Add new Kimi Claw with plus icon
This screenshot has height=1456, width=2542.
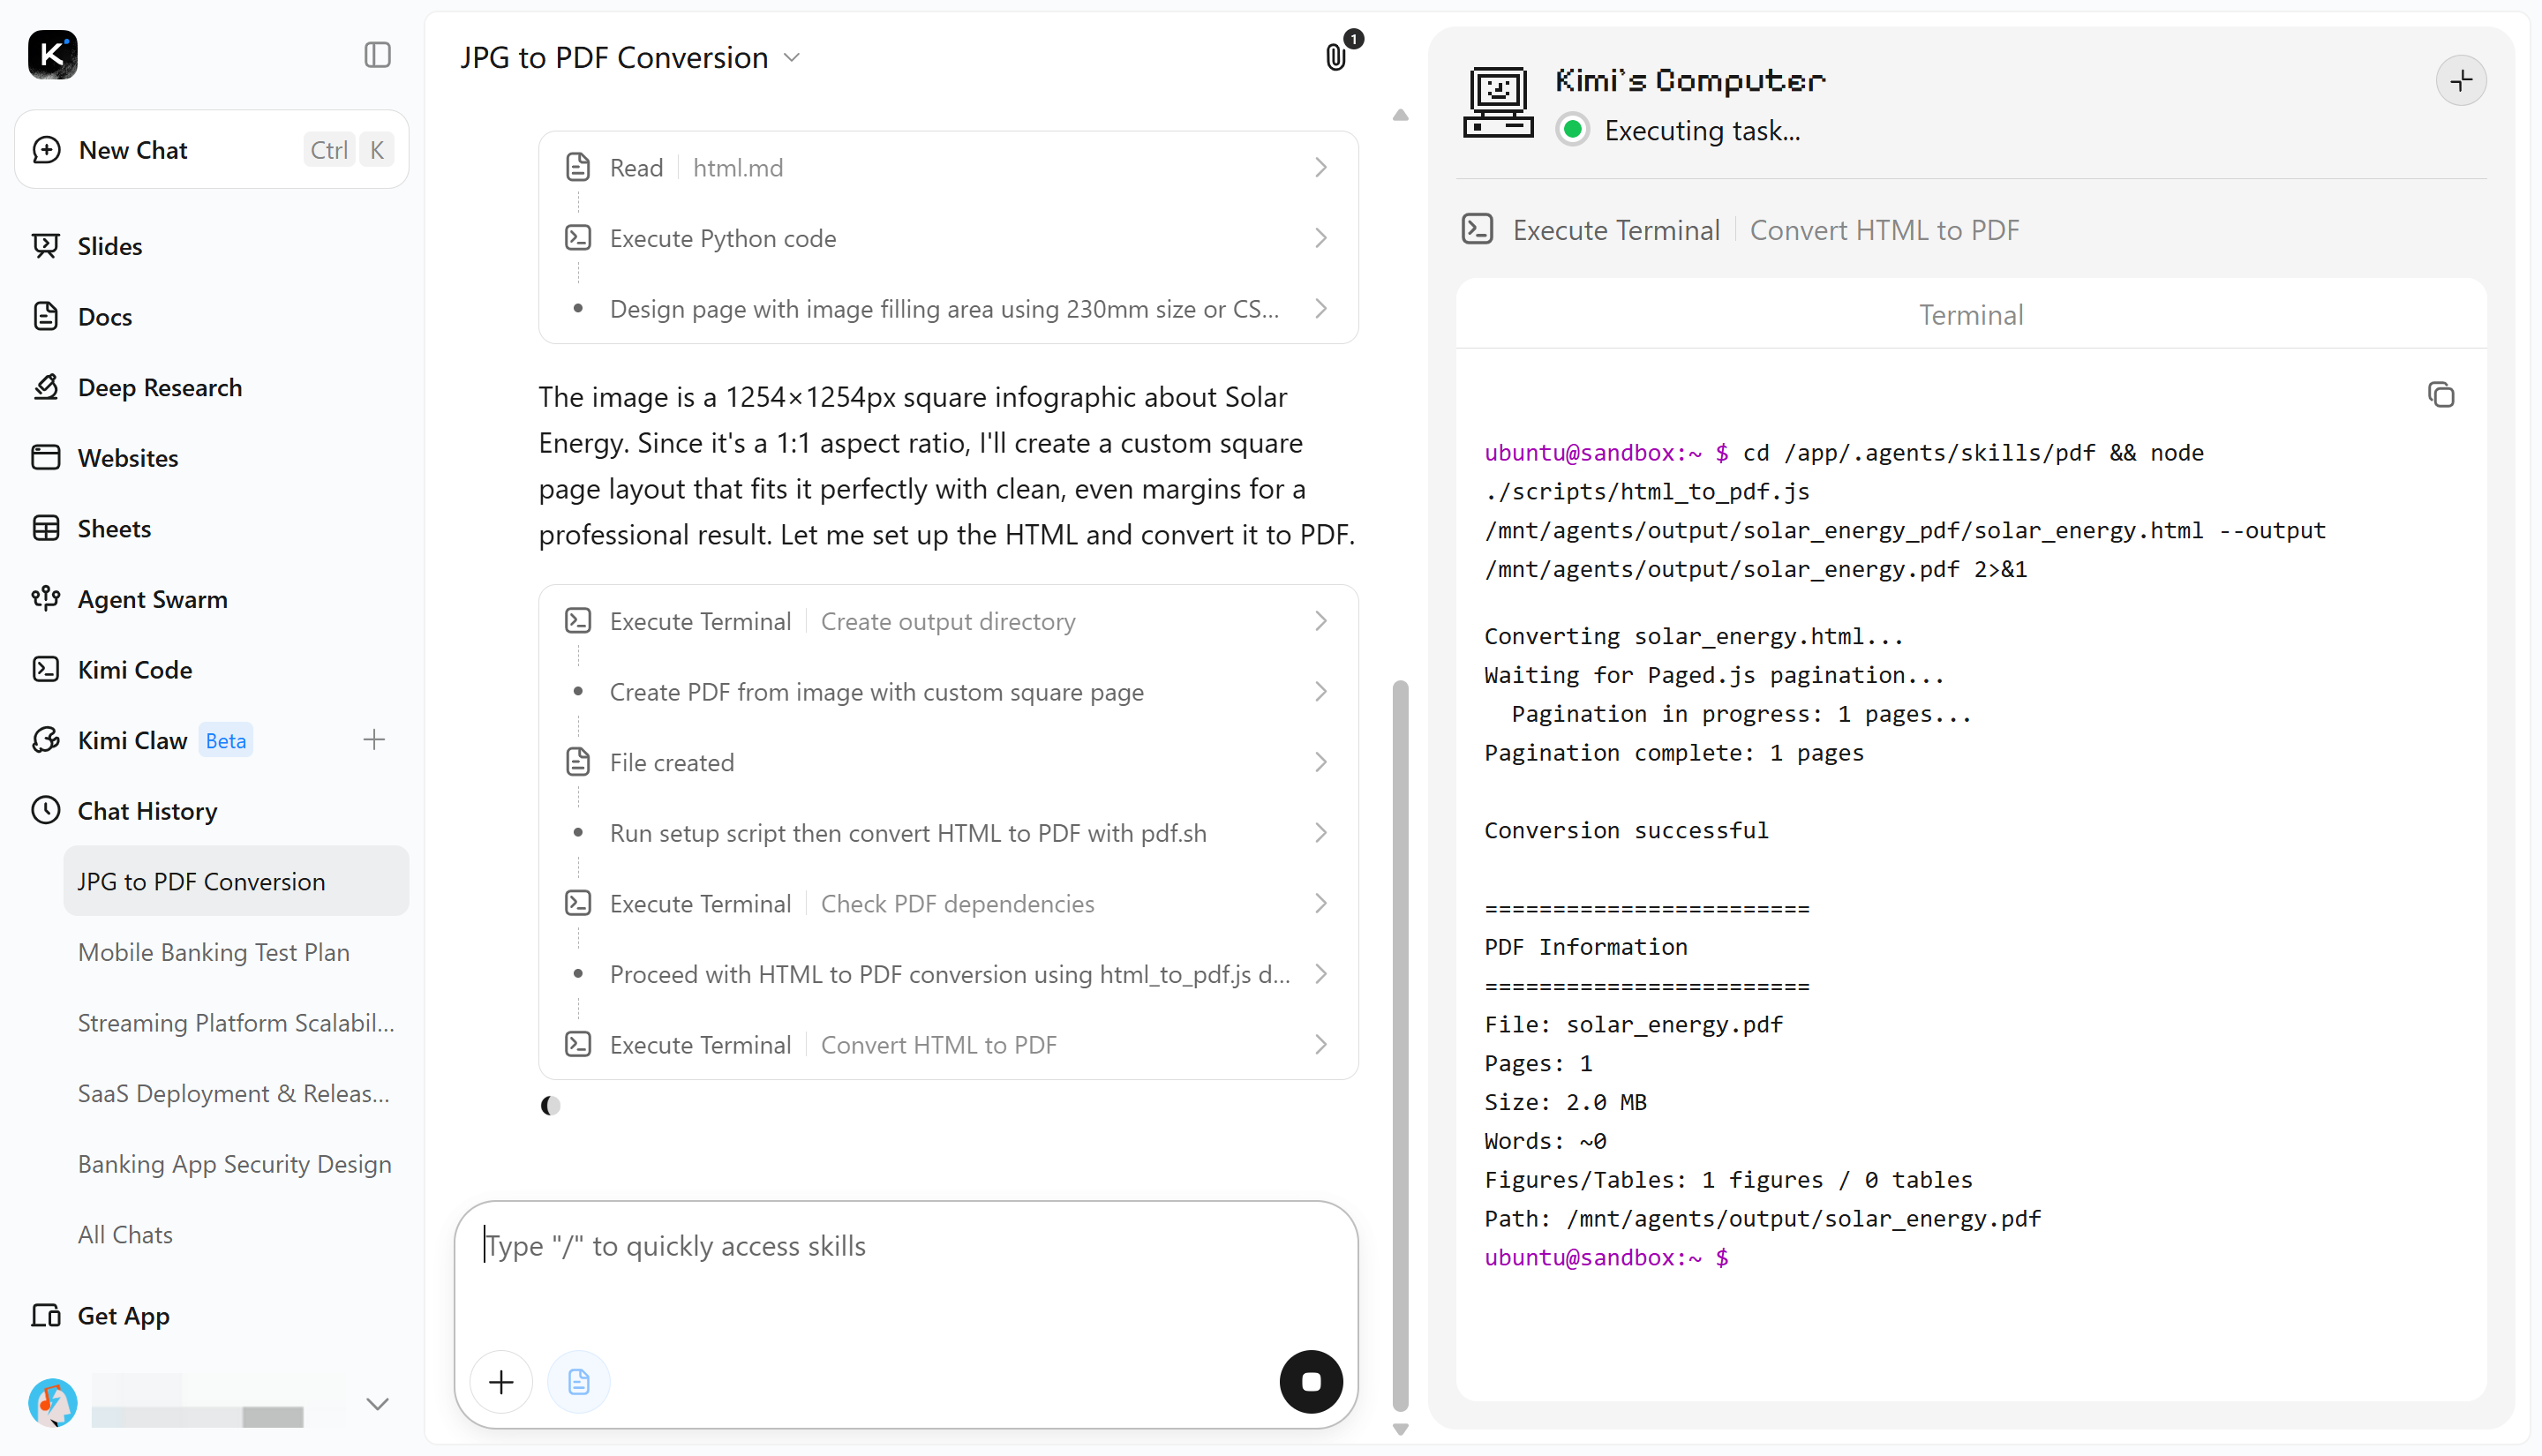click(x=374, y=740)
